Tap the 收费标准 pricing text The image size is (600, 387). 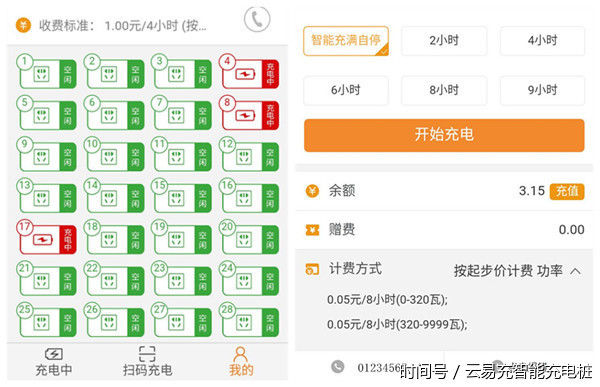click(x=122, y=26)
